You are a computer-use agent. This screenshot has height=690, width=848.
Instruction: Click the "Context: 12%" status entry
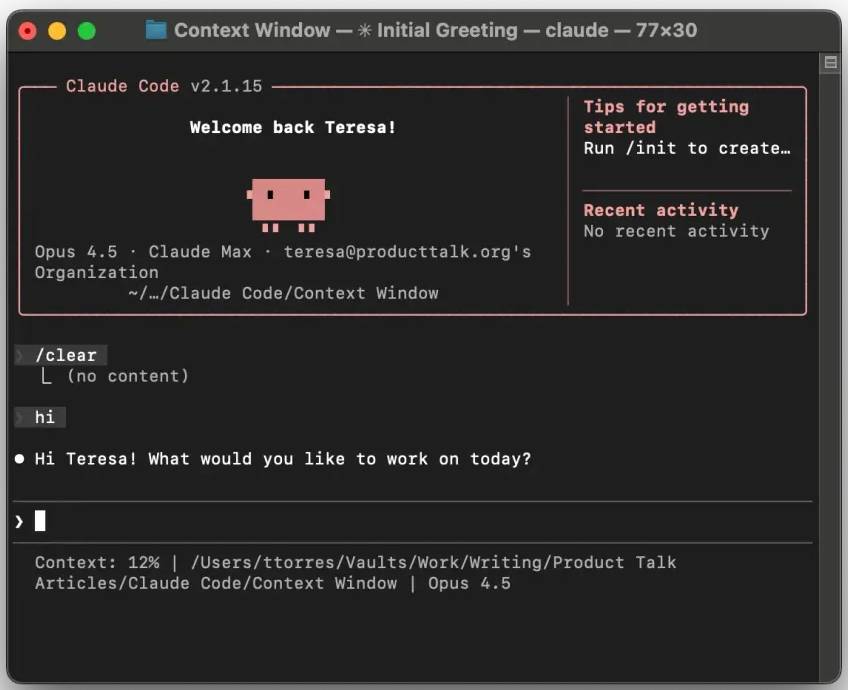pos(97,562)
